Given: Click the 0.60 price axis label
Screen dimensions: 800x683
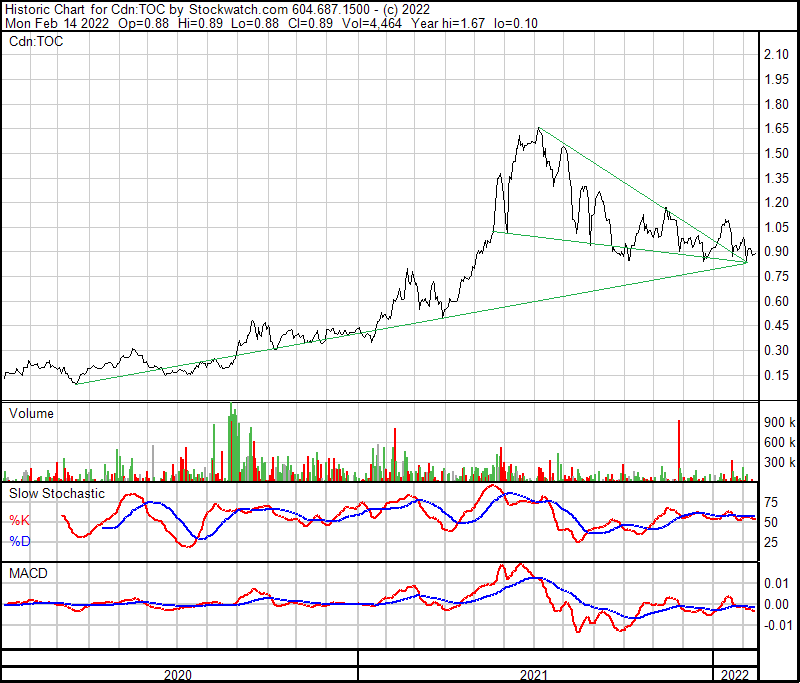Looking at the screenshot, I should 776,301.
